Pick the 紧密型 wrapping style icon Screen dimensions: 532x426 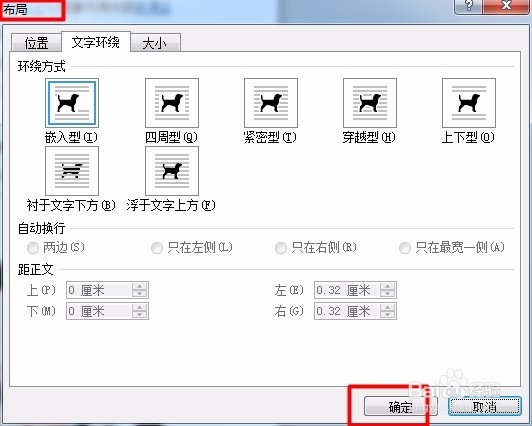click(271, 103)
